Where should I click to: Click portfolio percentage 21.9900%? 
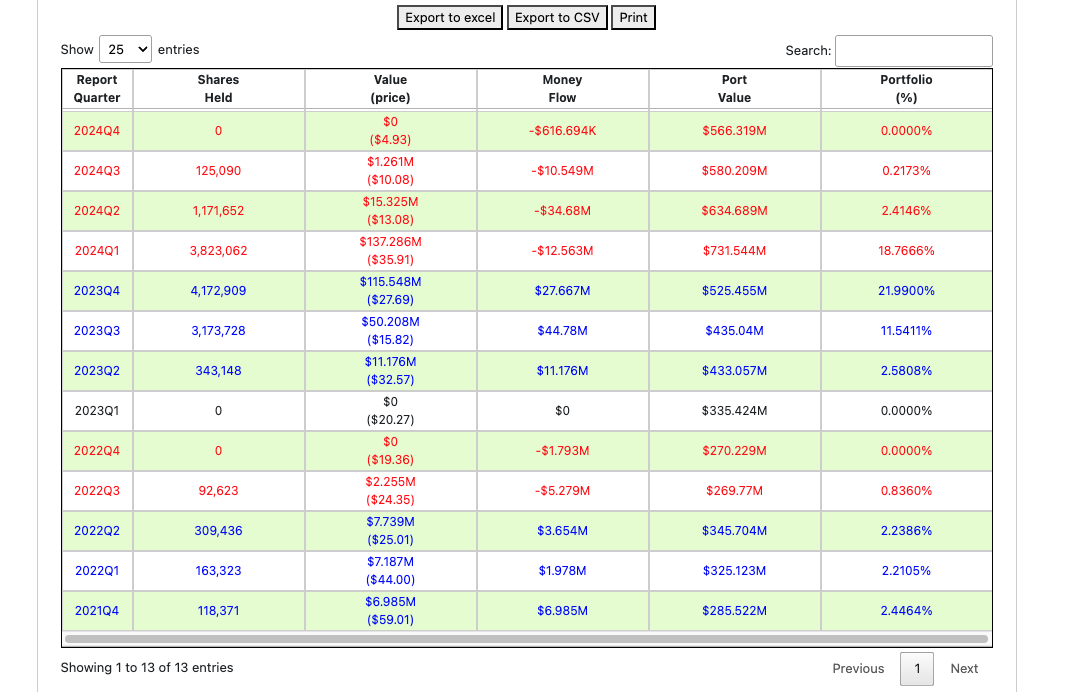pos(906,291)
